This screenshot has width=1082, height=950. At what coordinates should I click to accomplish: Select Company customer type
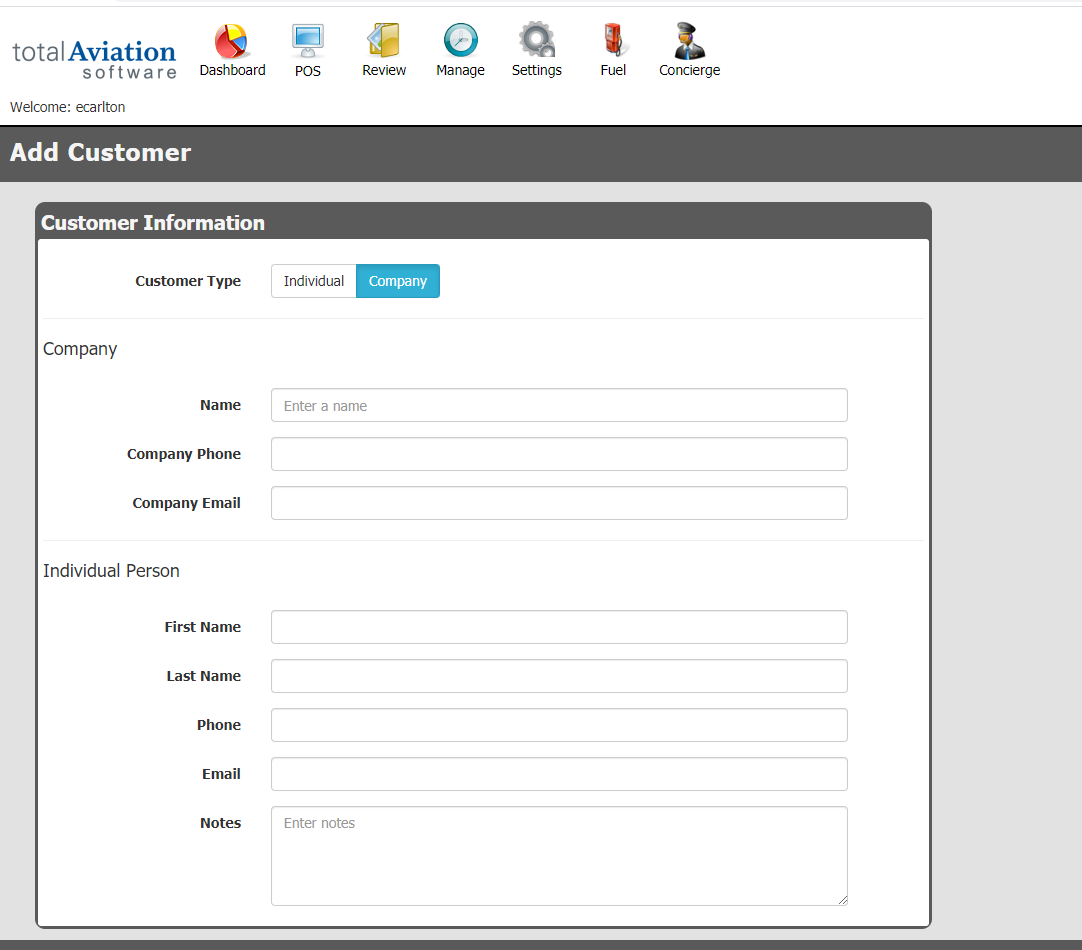[398, 281]
